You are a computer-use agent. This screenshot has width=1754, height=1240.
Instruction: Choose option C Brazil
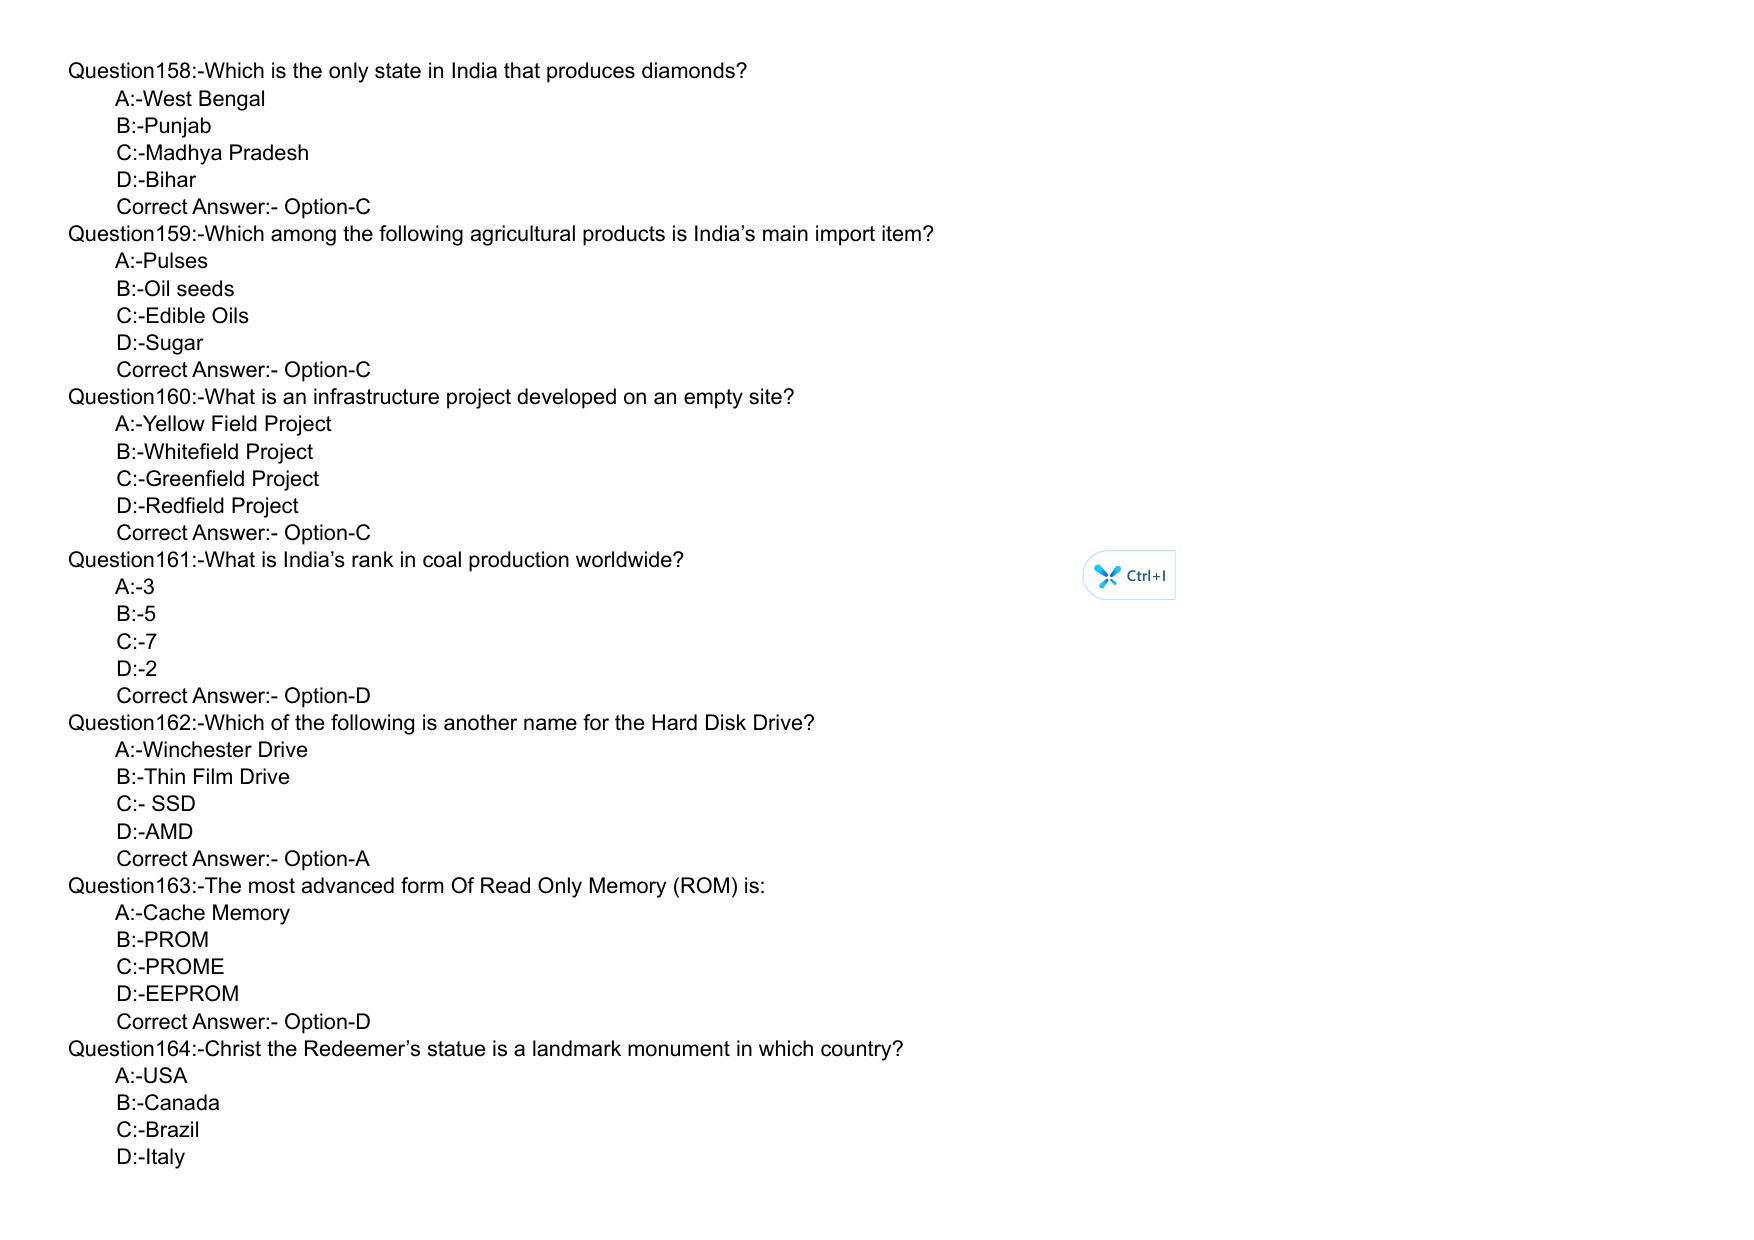click(157, 1130)
